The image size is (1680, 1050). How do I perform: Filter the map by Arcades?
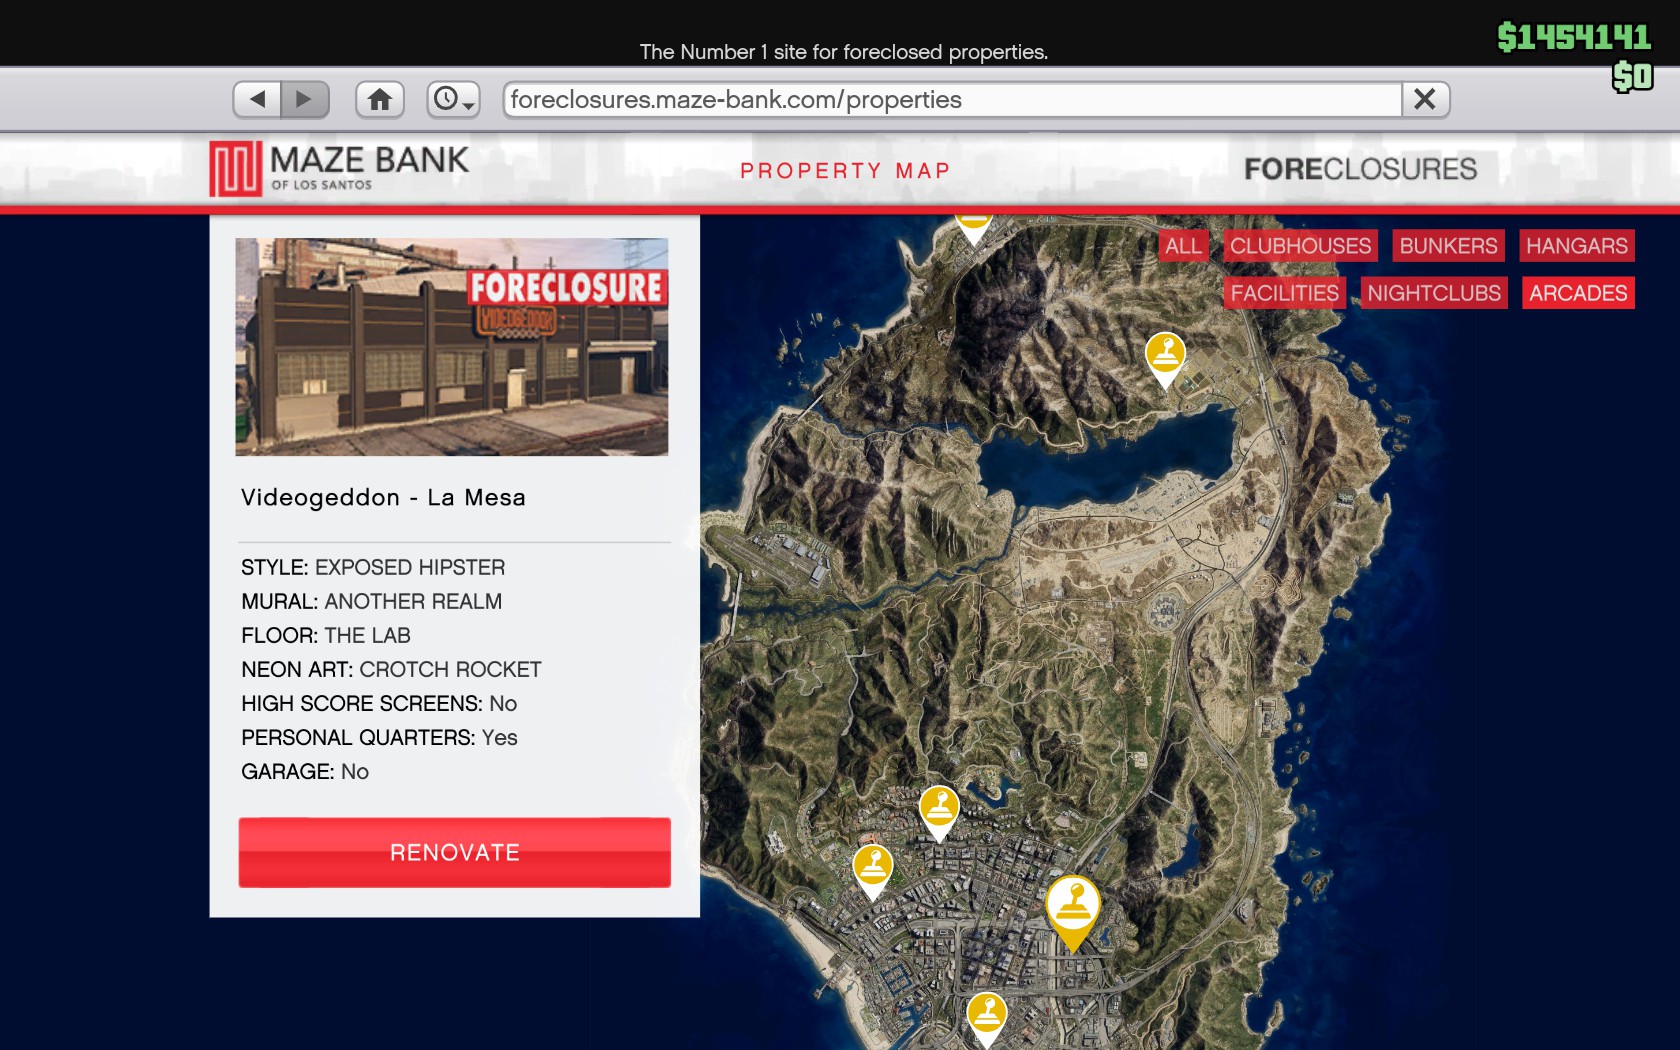click(x=1578, y=293)
